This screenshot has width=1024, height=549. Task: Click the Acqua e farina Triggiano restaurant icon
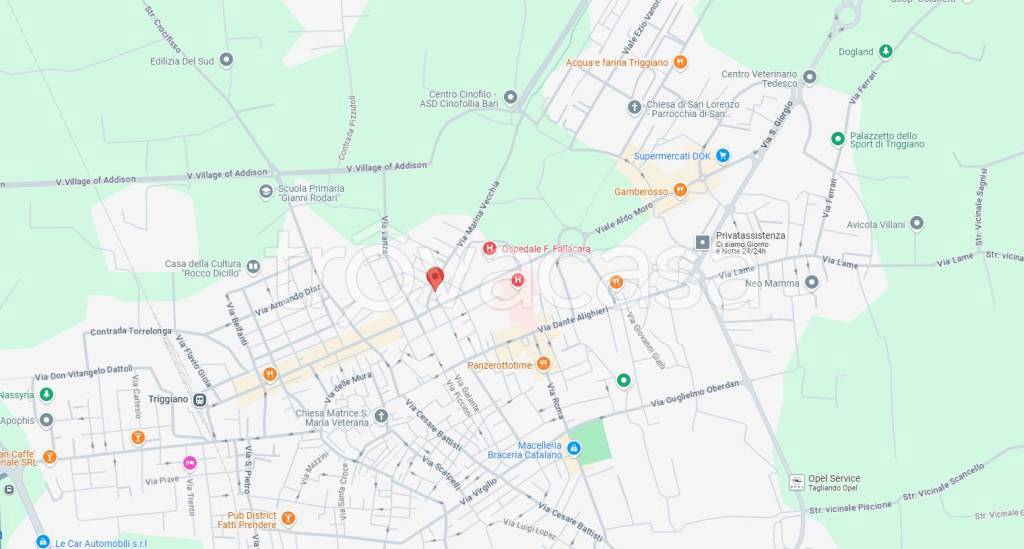pos(680,62)
